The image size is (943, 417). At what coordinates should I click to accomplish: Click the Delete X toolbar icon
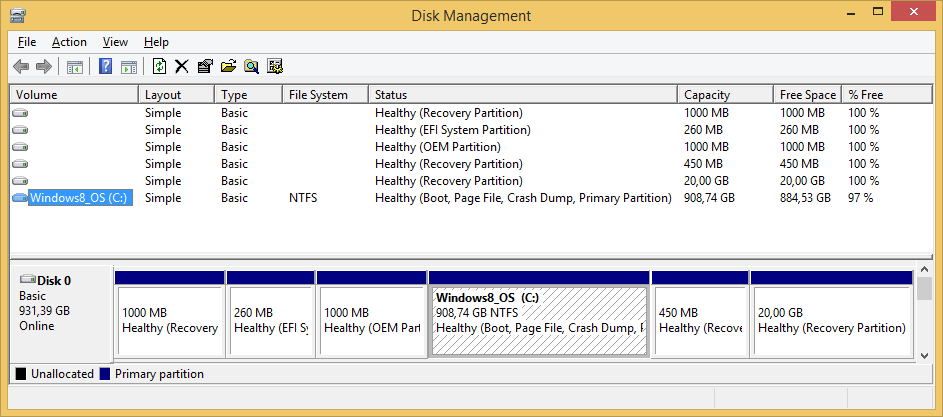181,67
